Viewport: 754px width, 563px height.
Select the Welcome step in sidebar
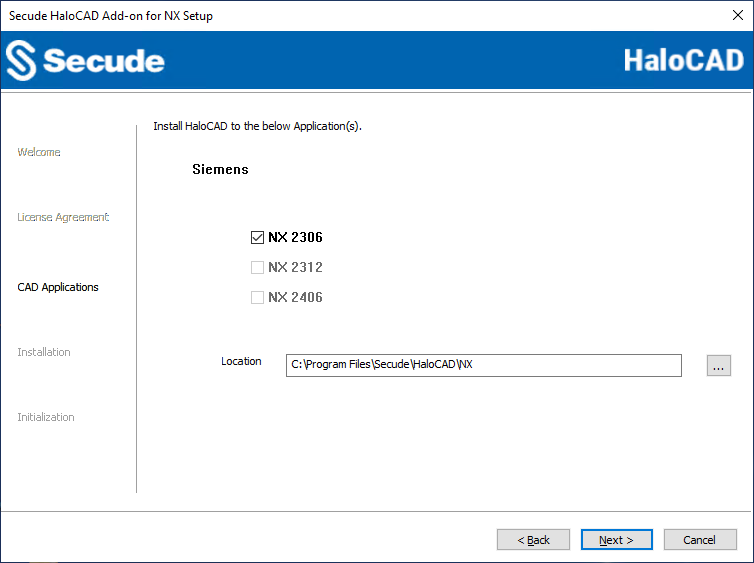coord(39,152)
